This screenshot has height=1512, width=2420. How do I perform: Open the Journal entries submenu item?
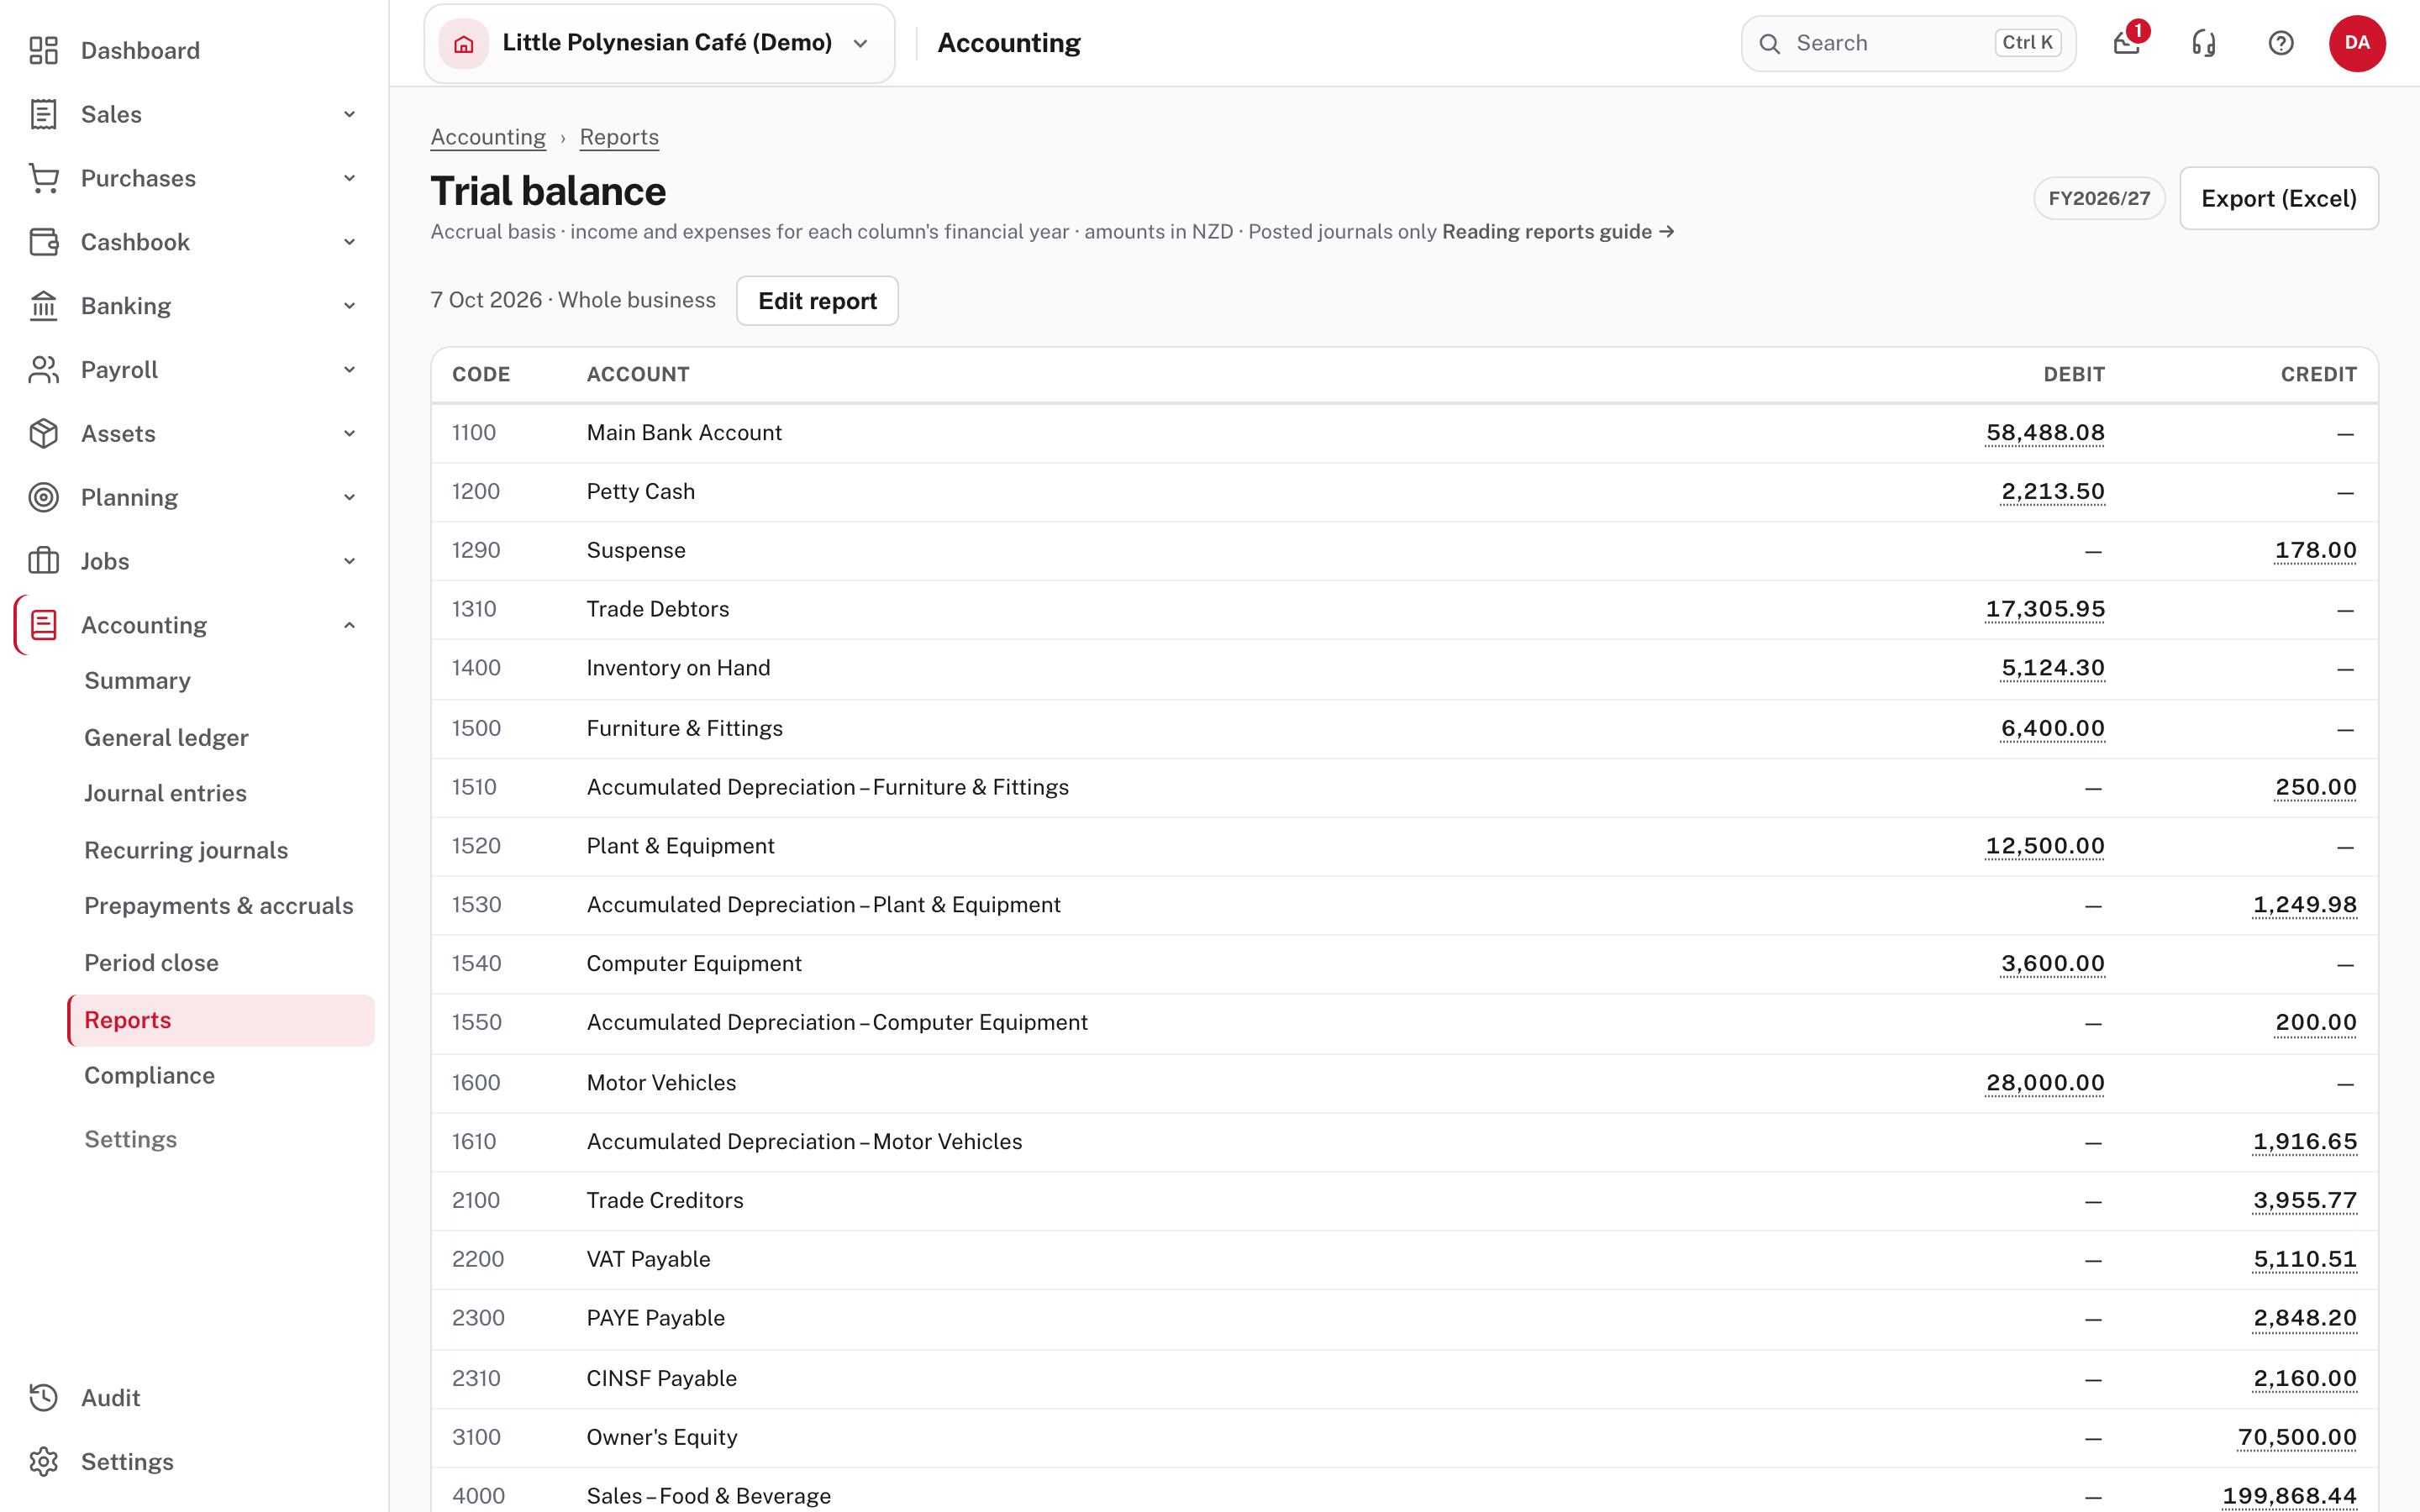pos(165,793)
